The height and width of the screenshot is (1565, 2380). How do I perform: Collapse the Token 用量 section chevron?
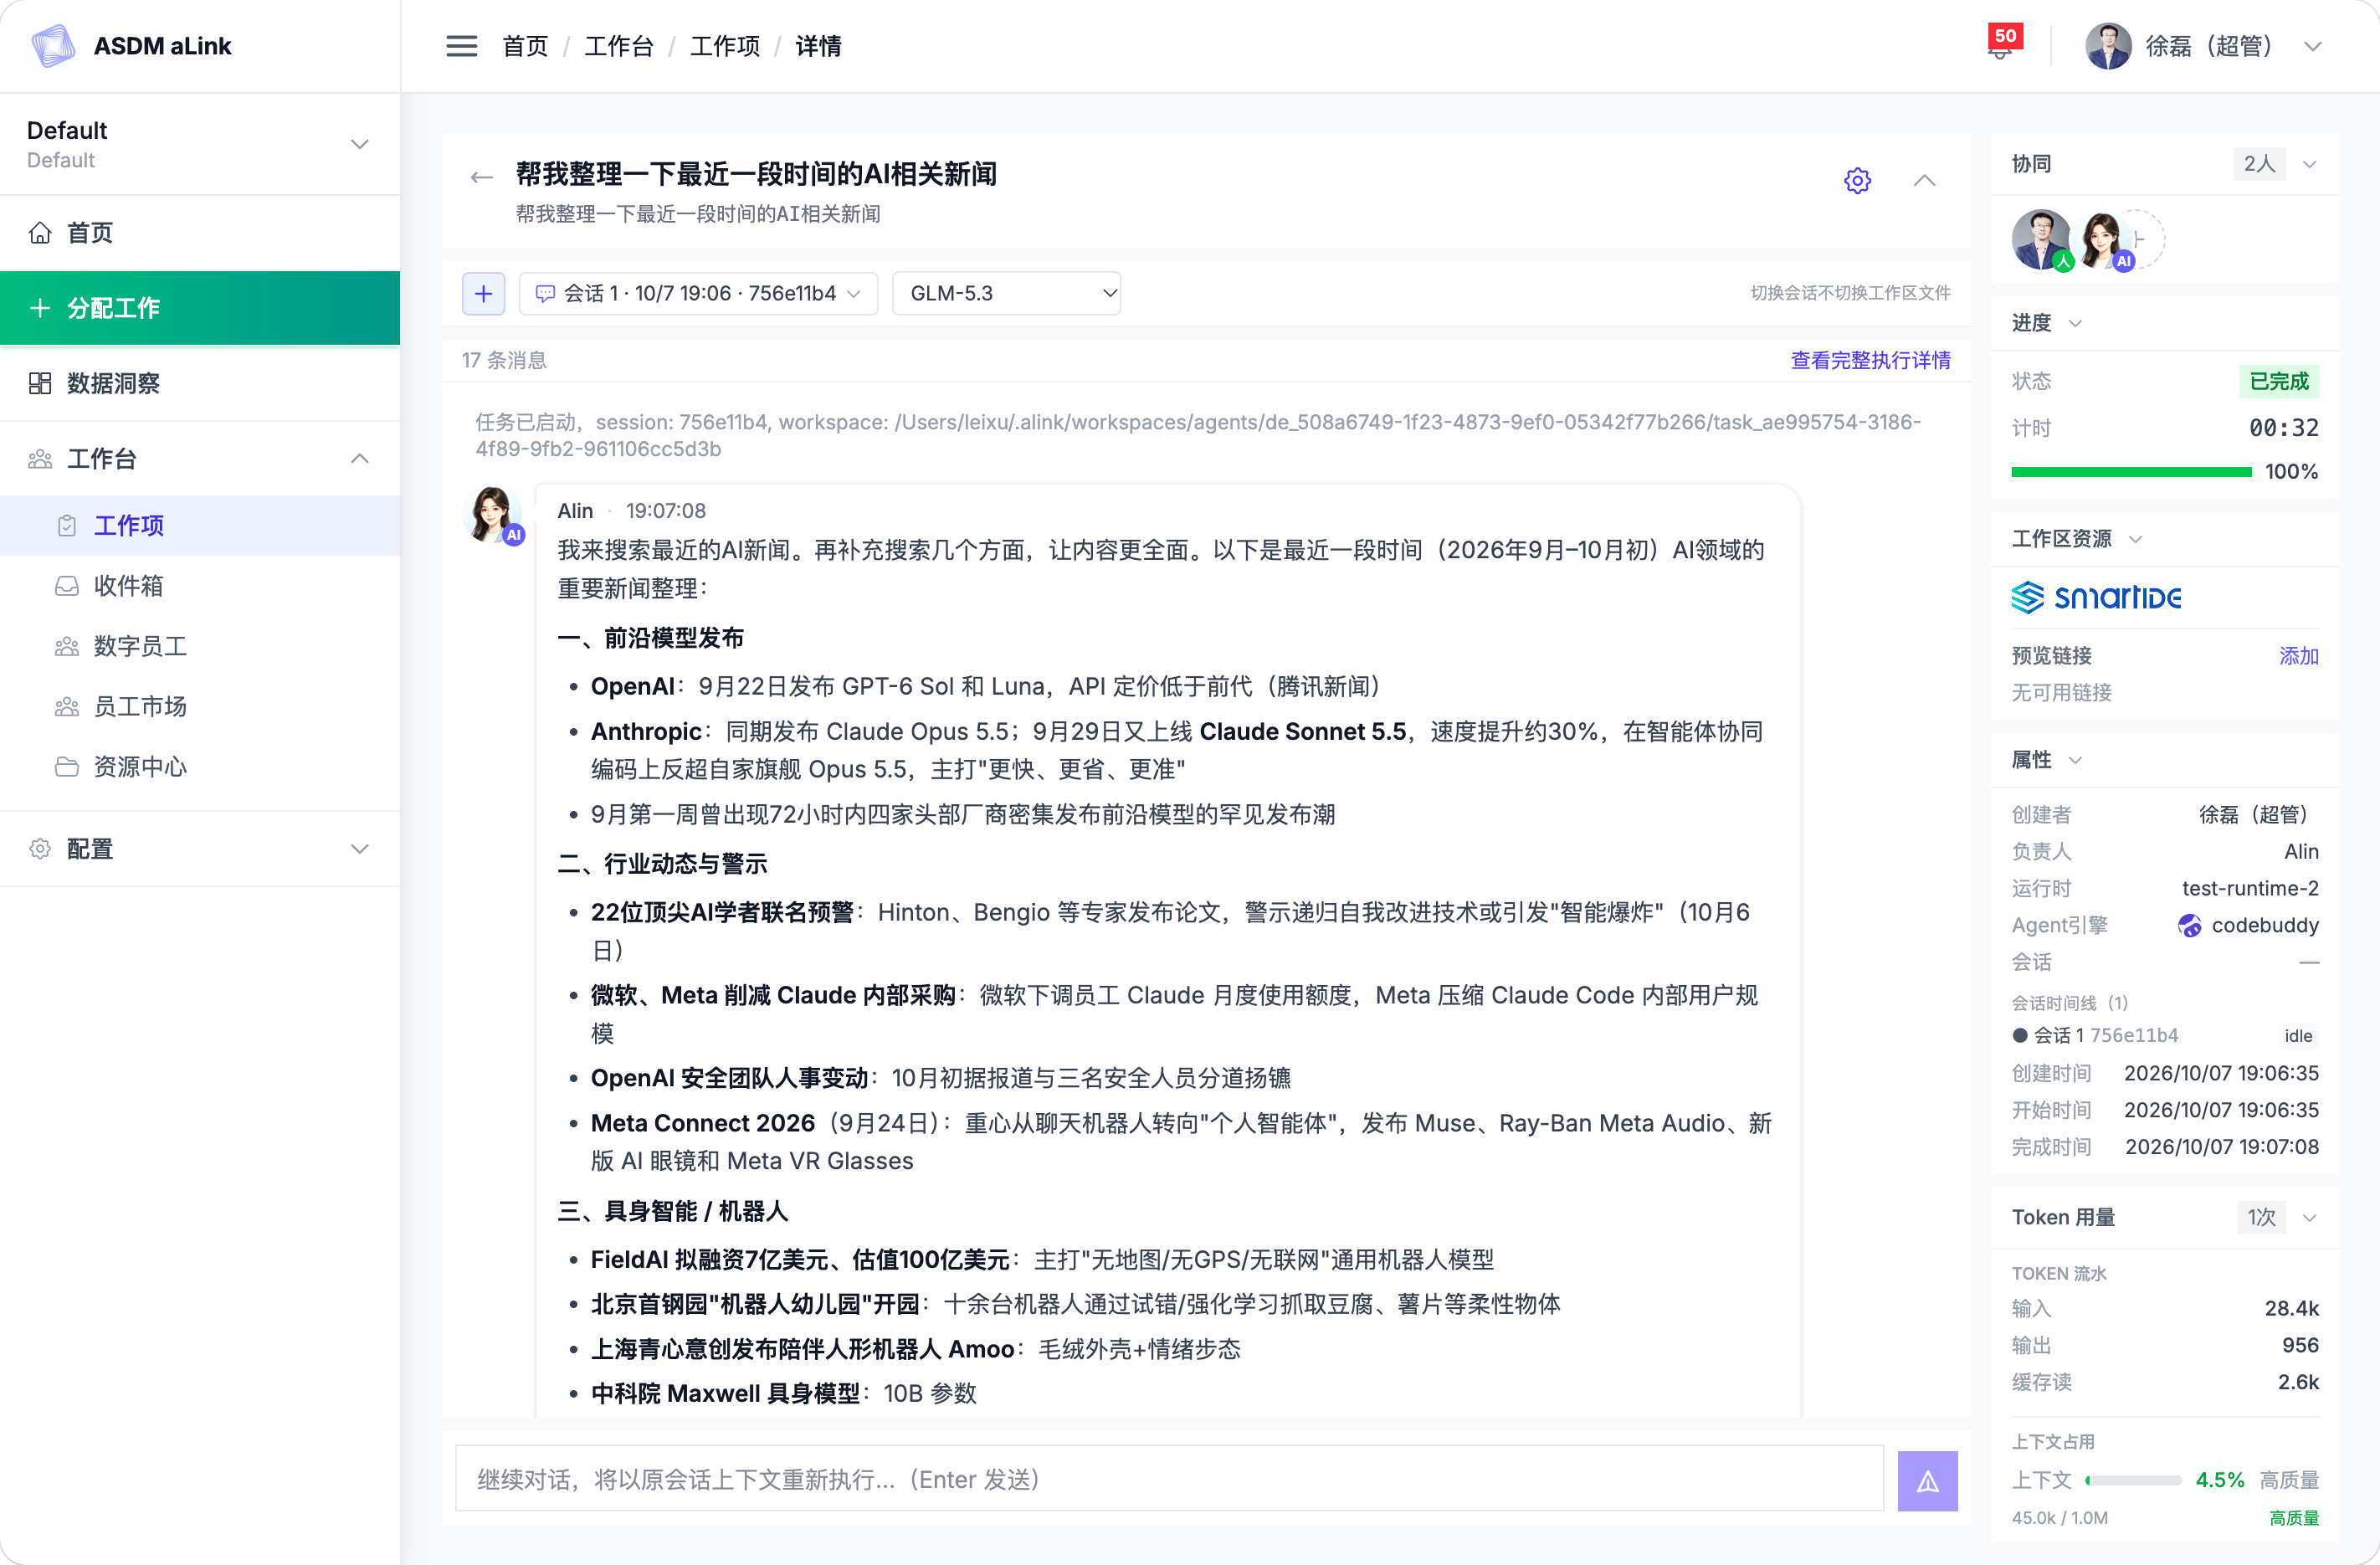tap(2309, 1218)
